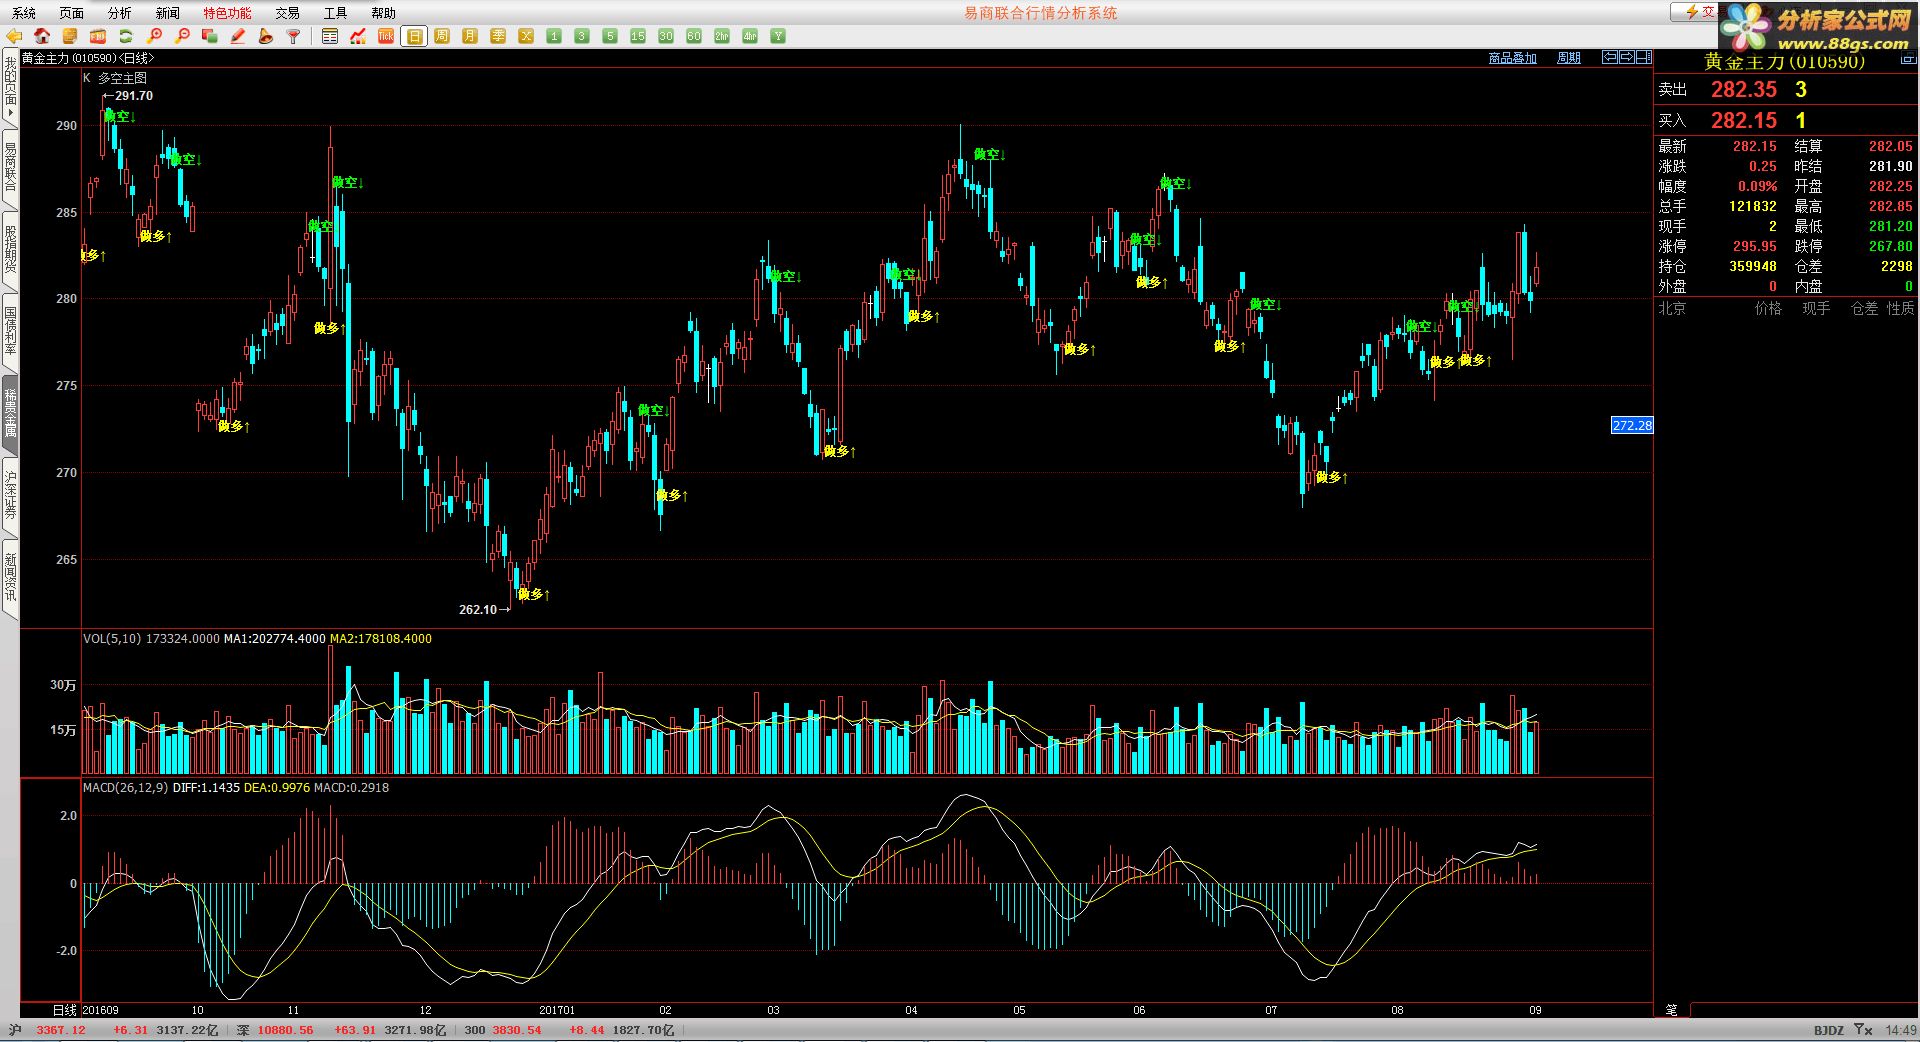The width and height of the screenshot is (1920, 1042).
Task: Click the yellow back arrow icon
Action: pos(14,36)
